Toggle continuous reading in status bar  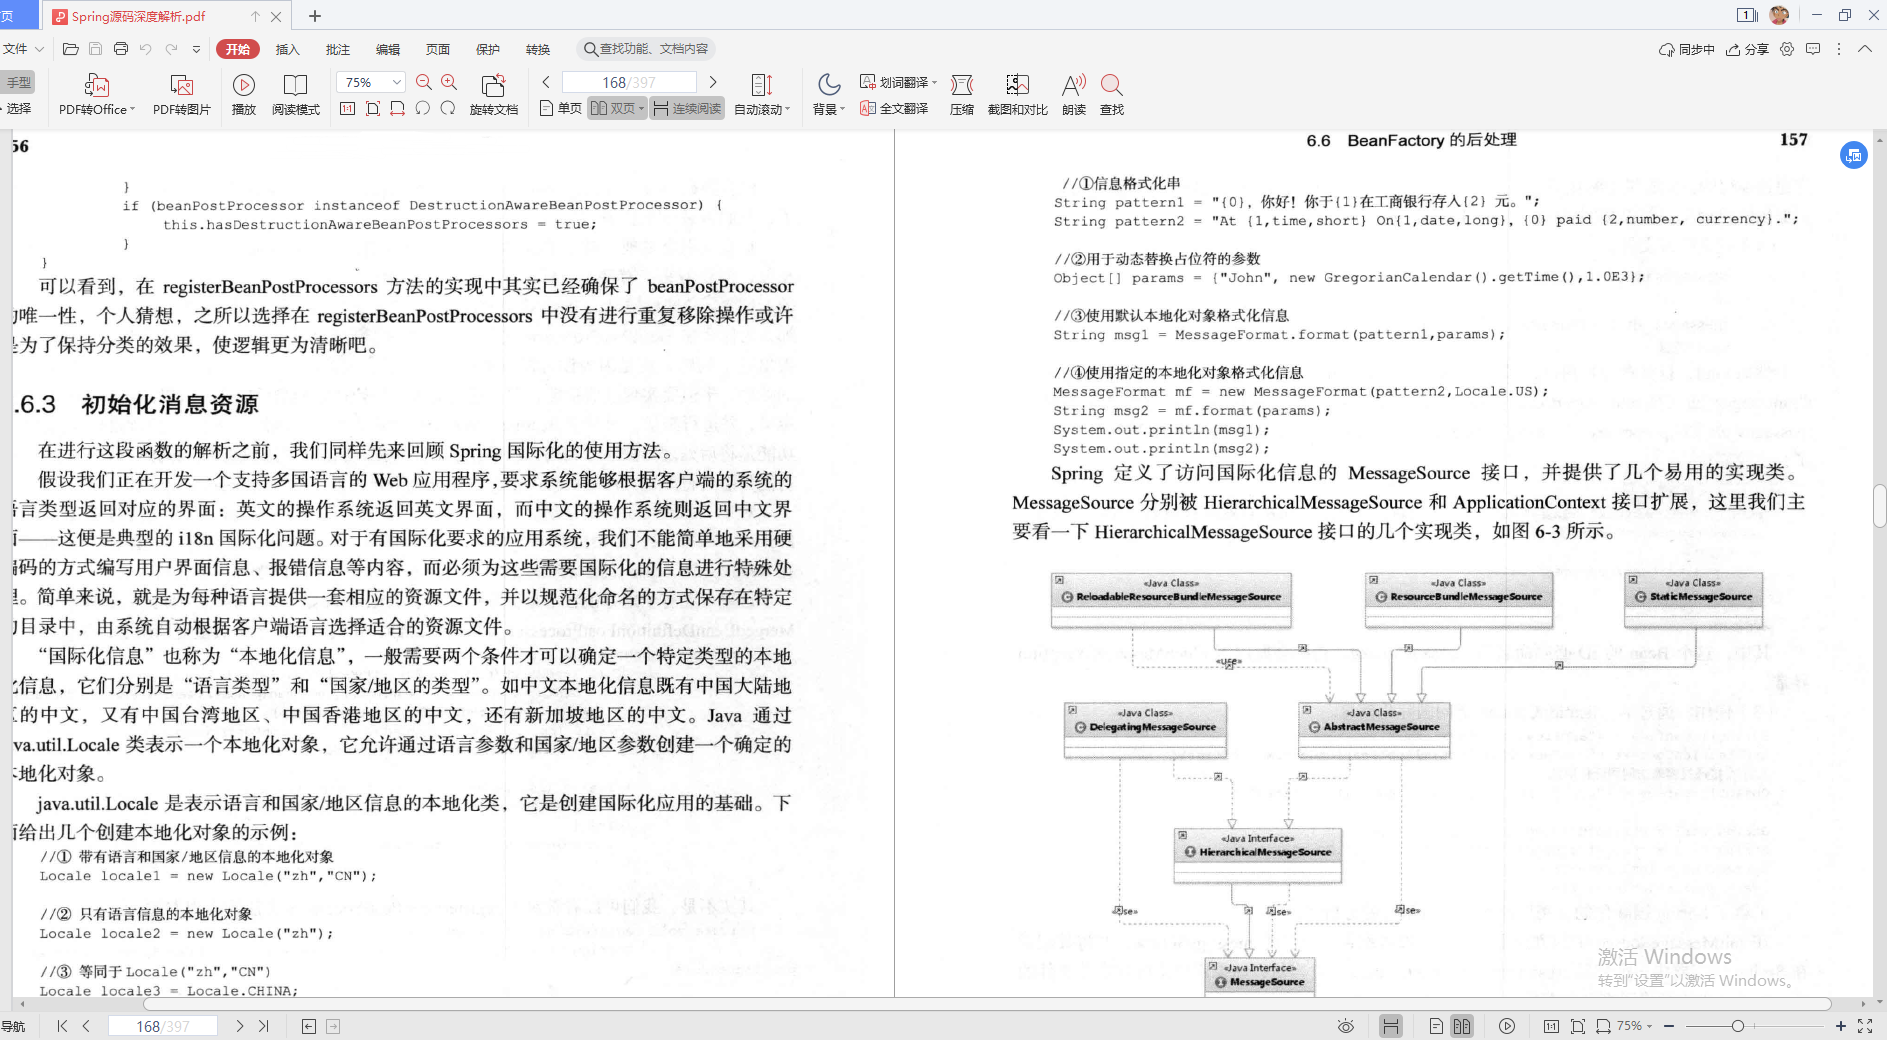1391,1026
